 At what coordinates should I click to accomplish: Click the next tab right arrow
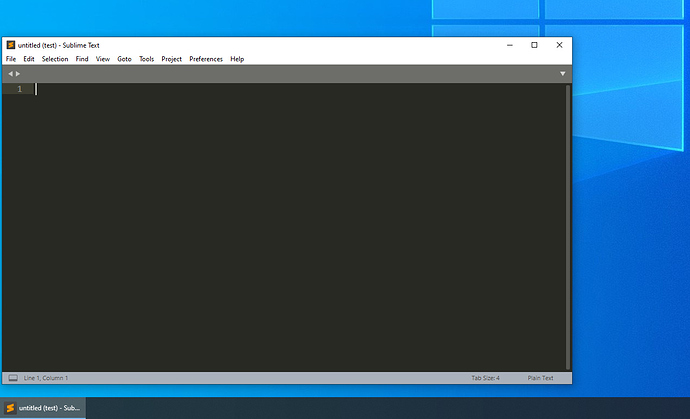coord(18,74)
